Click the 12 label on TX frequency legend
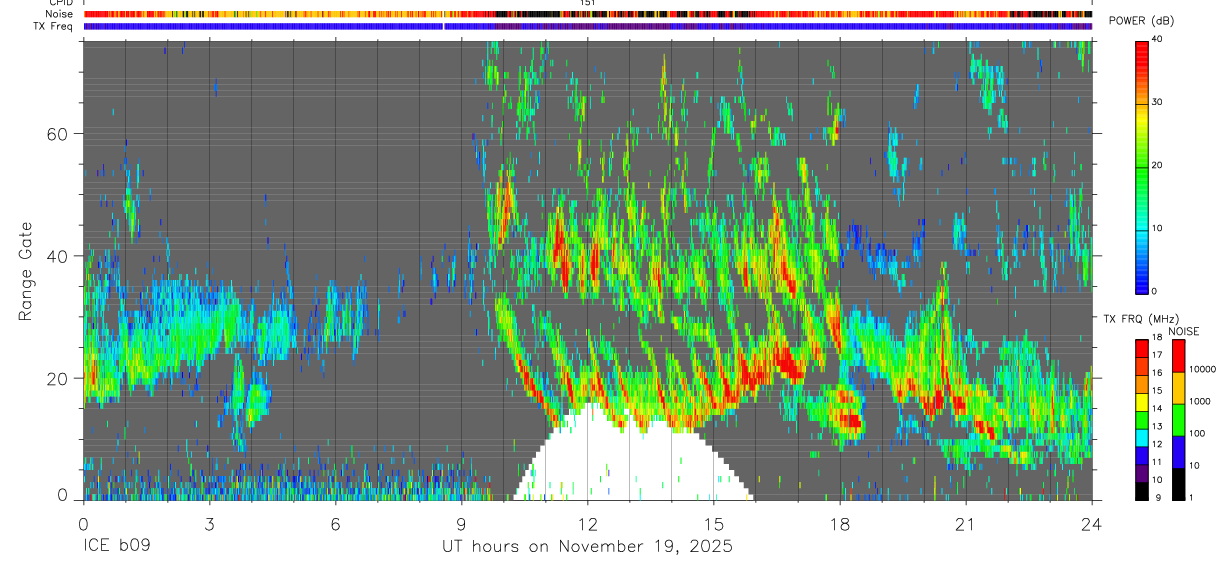This screenshot has height=567, width=1228. pyautogui.click(x=1157, y=444)
